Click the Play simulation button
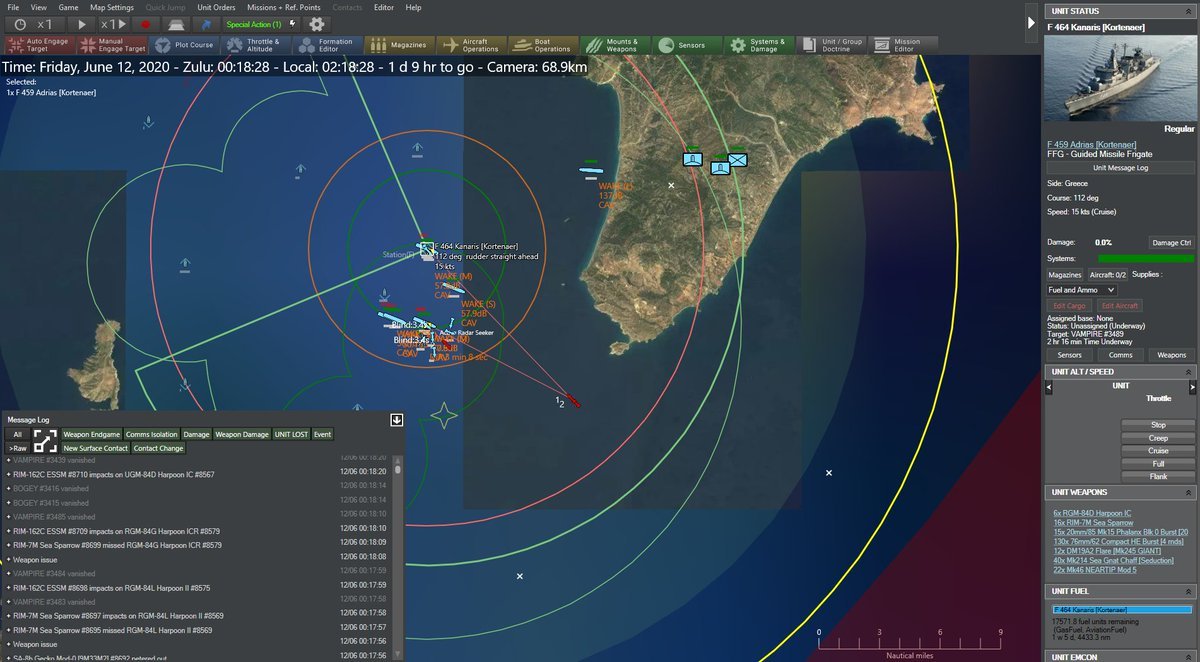This screenshot has width=1200, height=662. pos(82,23)
